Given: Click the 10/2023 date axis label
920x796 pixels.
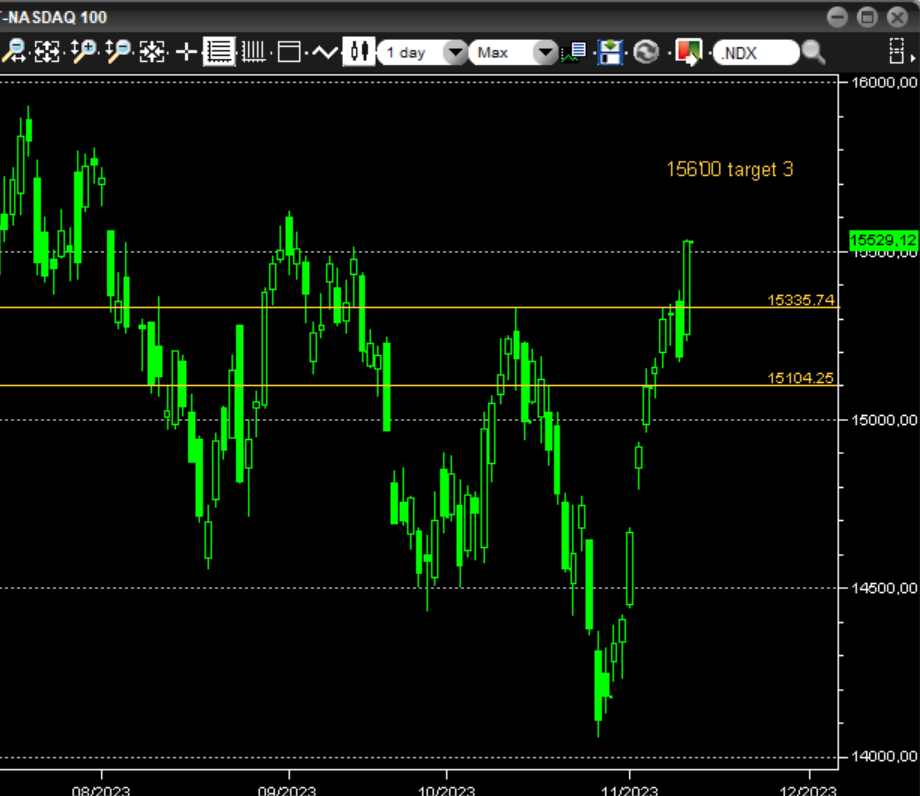Looking at the screenshot, I should (x=446, y=790).
